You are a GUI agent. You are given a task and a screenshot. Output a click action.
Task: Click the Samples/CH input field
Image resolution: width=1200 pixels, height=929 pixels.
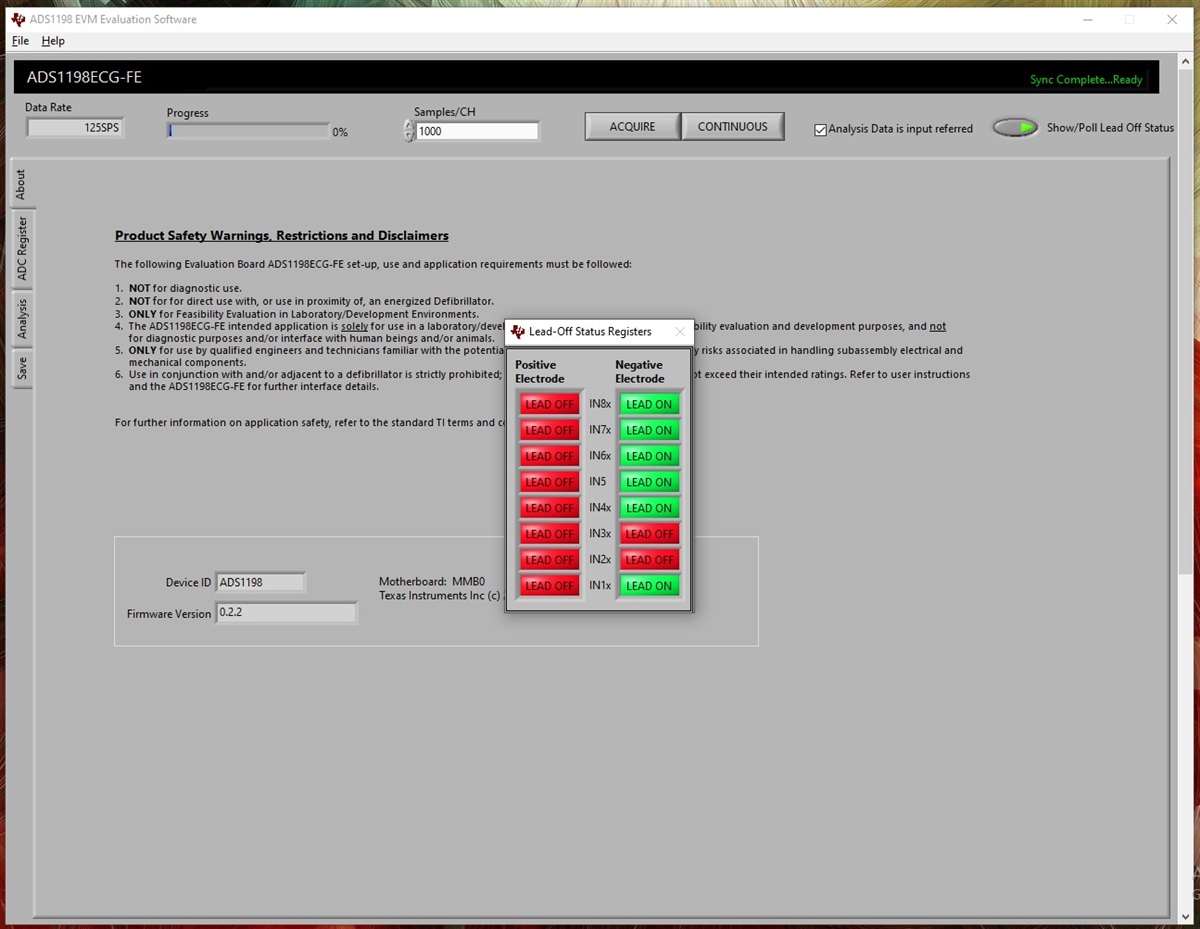click(477, 131)
